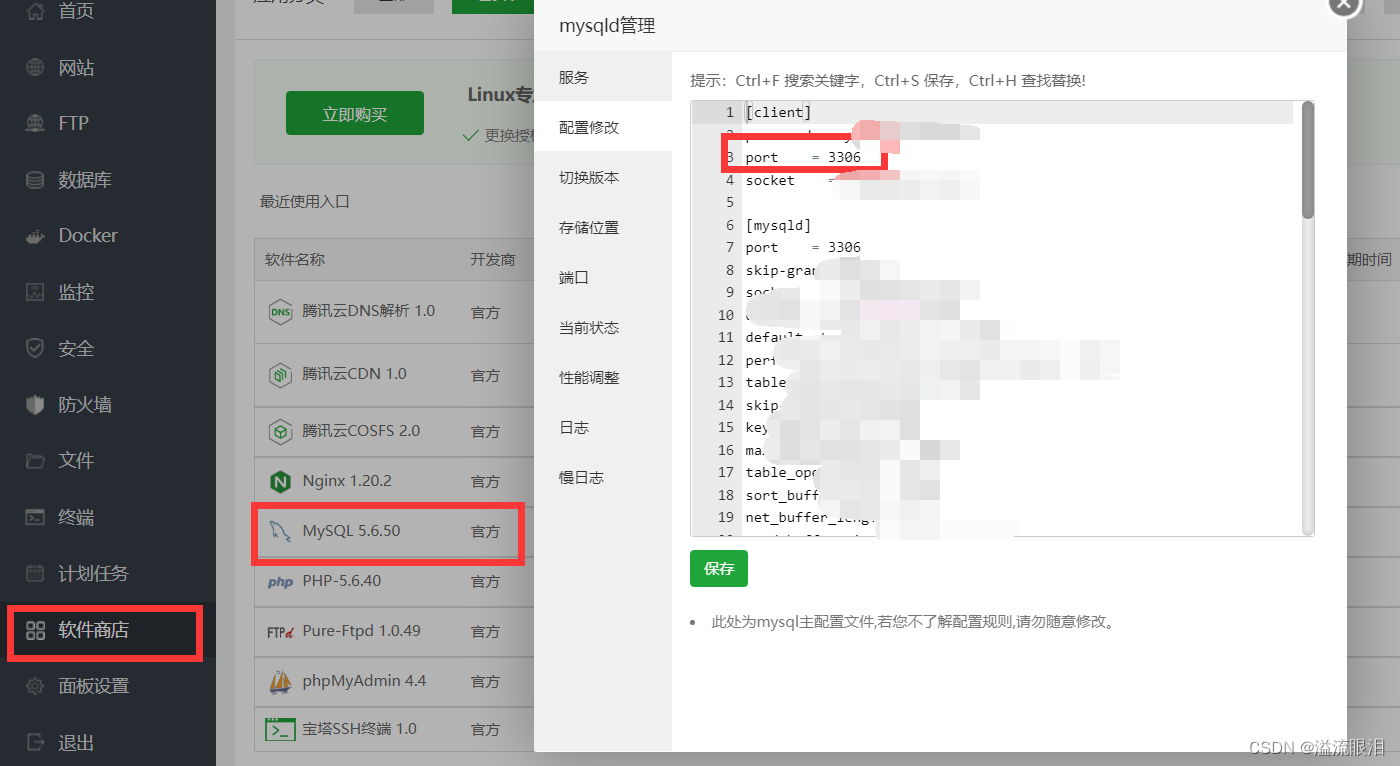View the 当前状态 tab
Image resolution: width=1400 pixels, height=766 pixels.
tap(603, 328)
